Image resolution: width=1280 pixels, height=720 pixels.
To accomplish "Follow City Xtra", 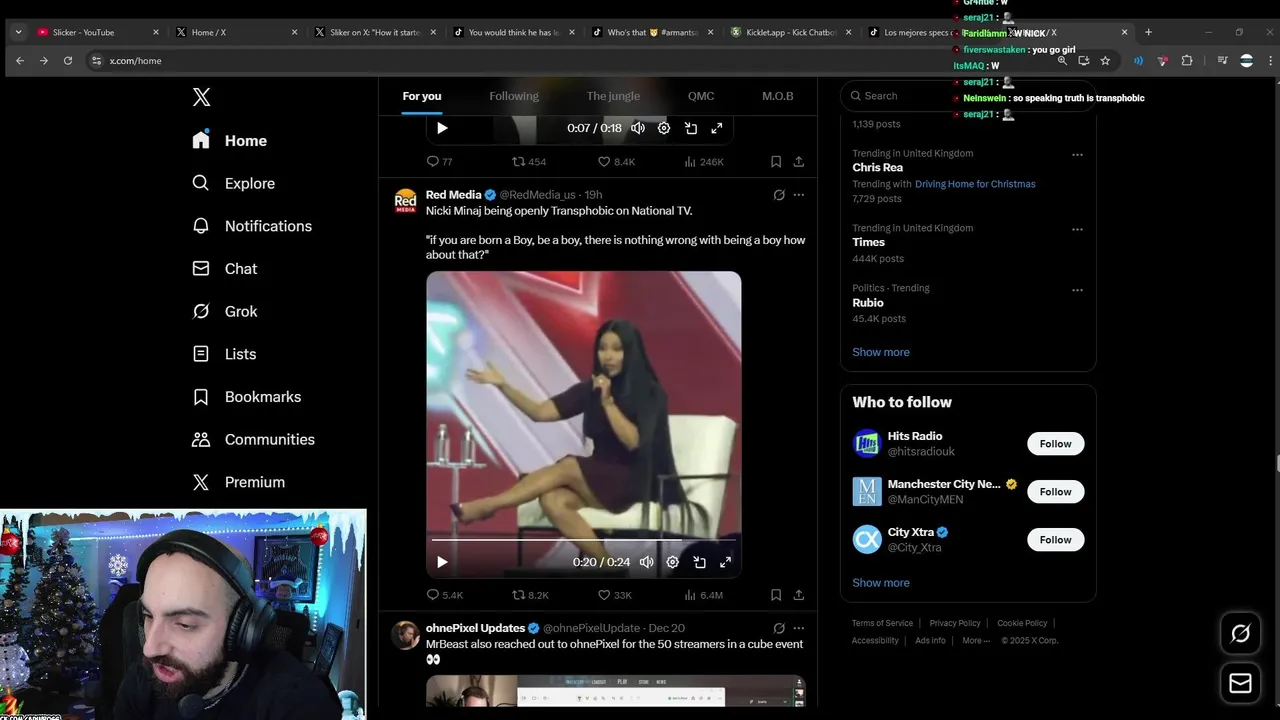I will (1055, 540).
